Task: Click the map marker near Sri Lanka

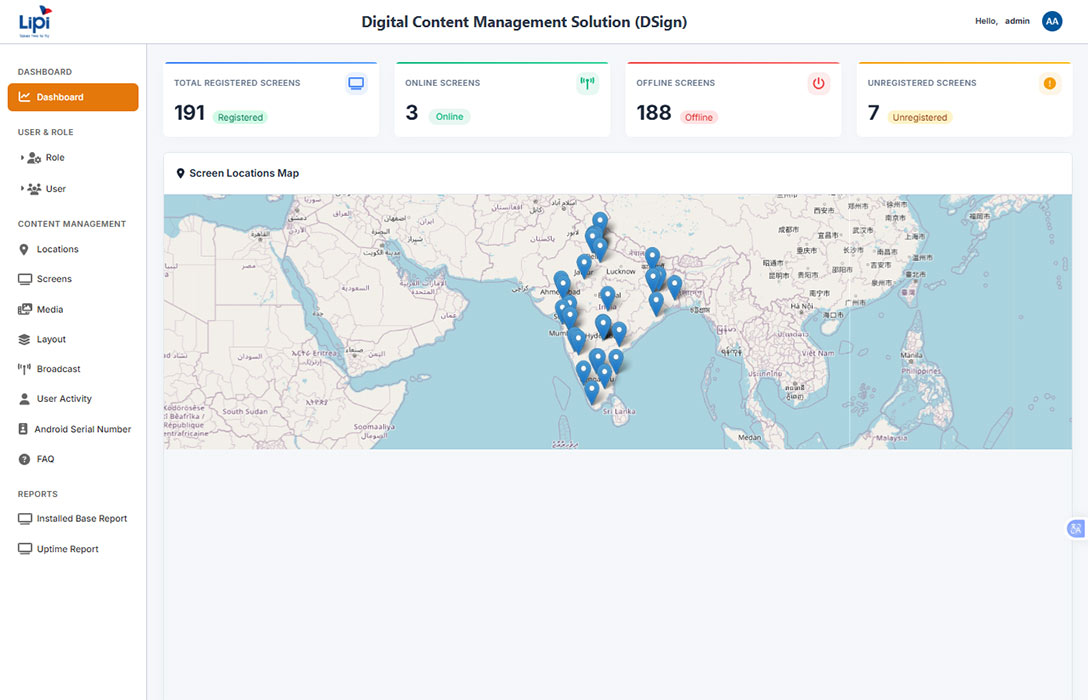Action: [592, 392]
